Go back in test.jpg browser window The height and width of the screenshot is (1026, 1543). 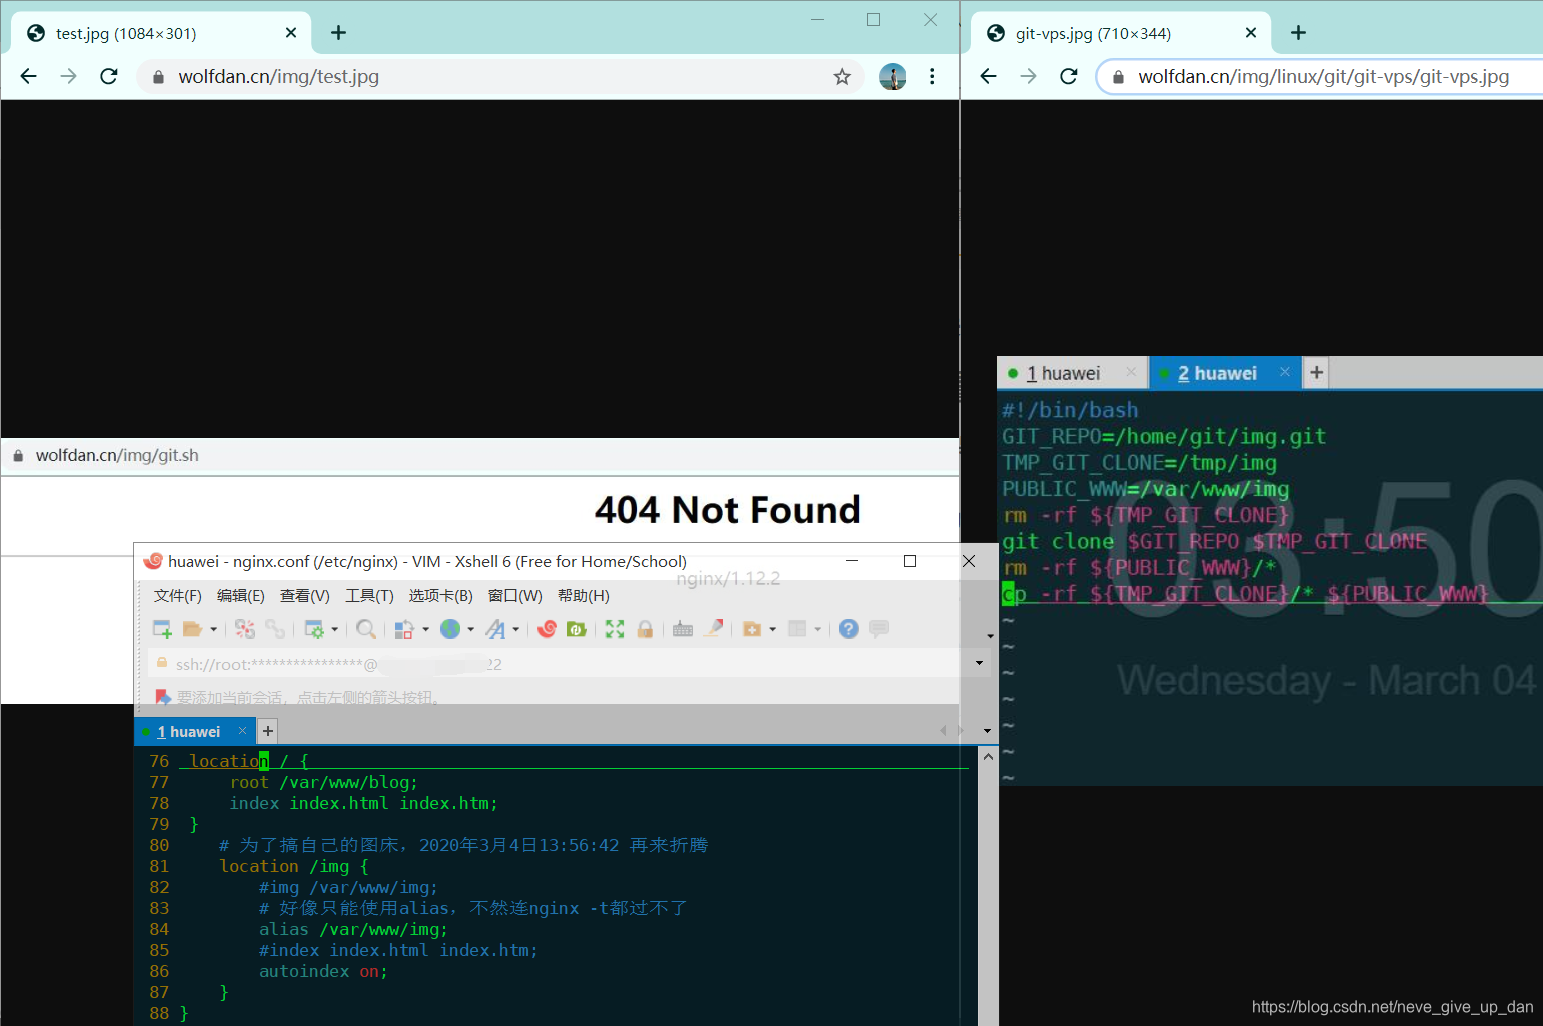pos(29,76)
